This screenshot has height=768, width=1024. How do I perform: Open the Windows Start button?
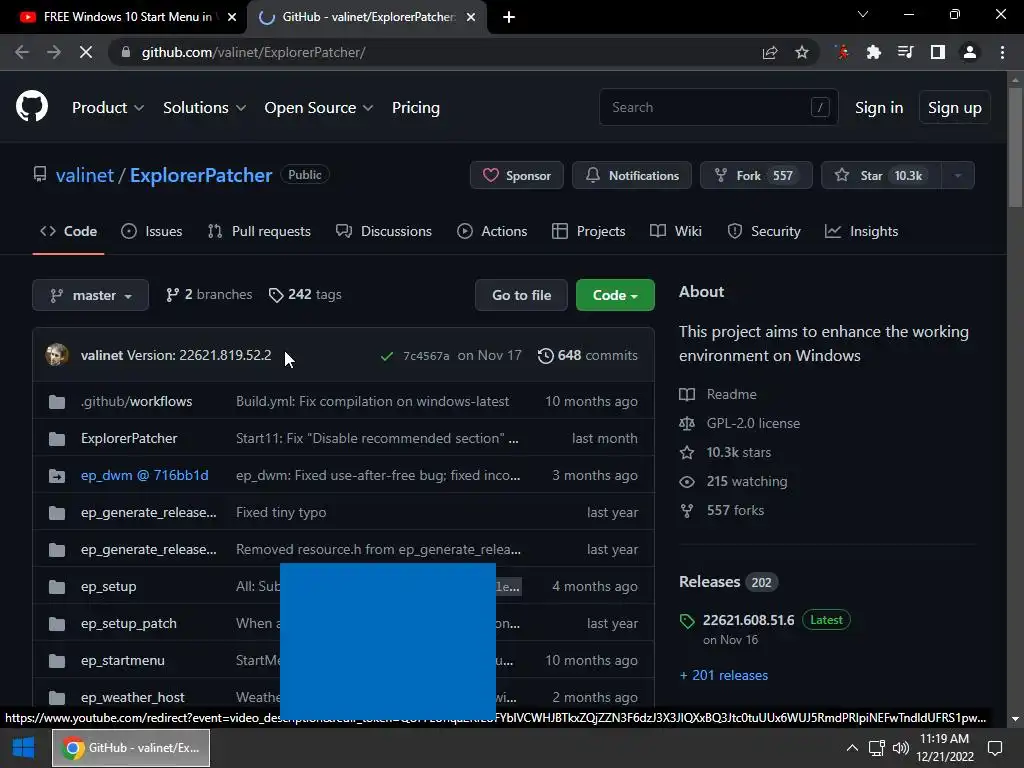[x=24, y=748]
